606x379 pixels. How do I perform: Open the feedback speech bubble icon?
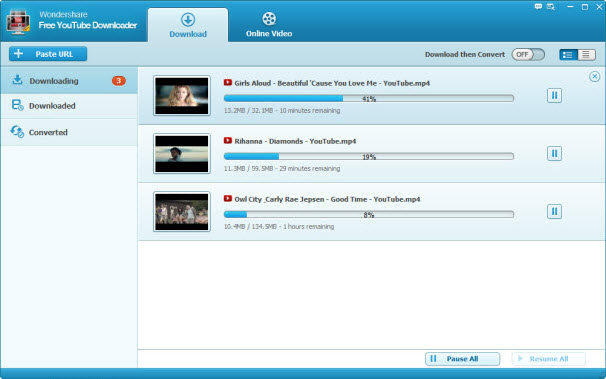(538, 7)
